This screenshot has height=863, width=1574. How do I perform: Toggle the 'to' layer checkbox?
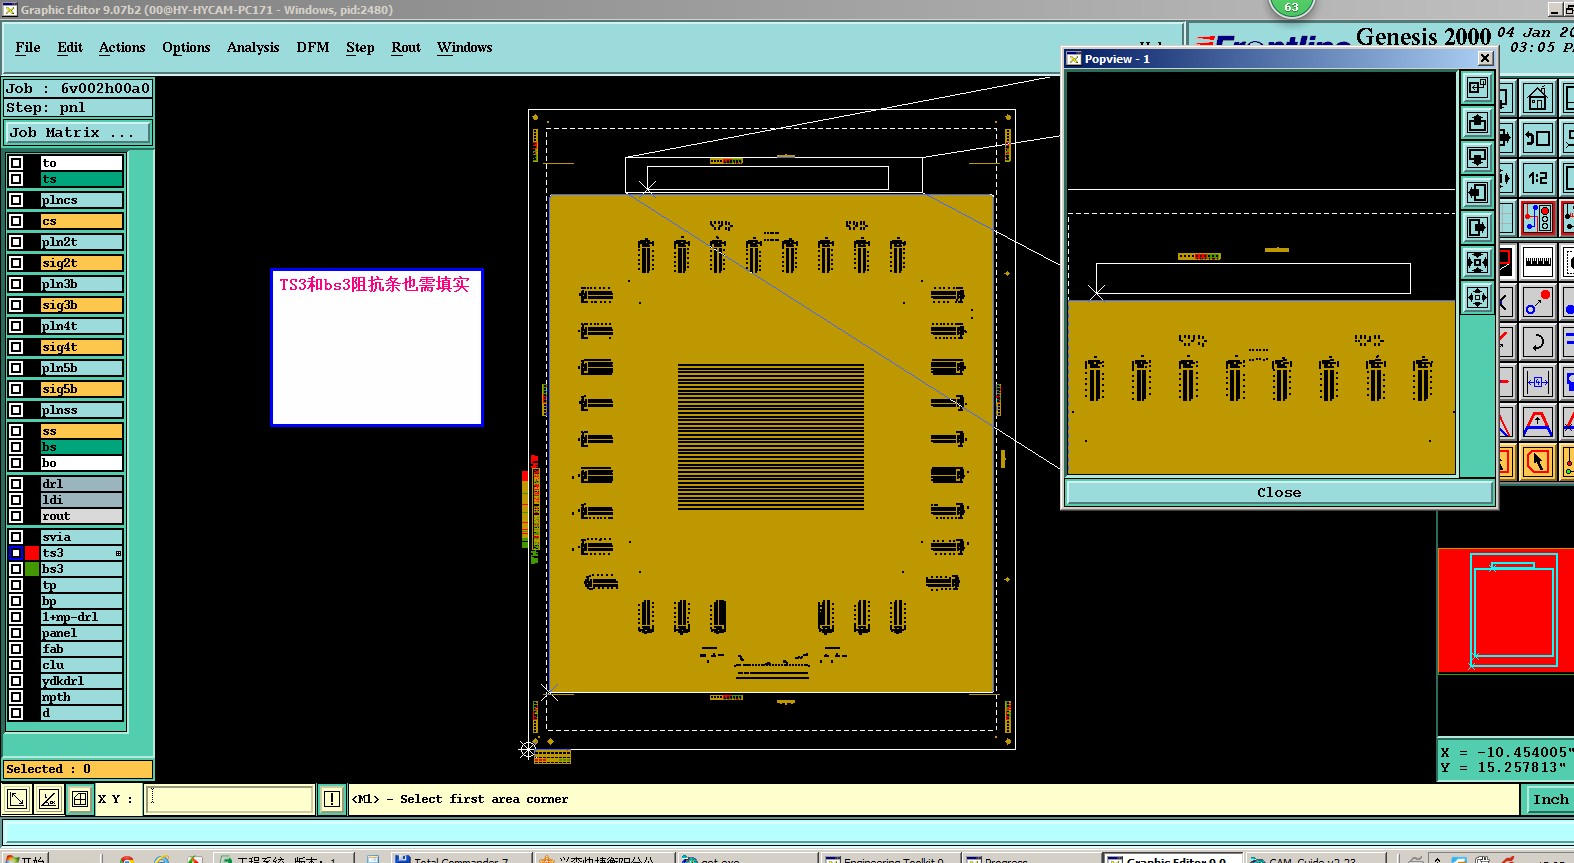pos(16,163)
